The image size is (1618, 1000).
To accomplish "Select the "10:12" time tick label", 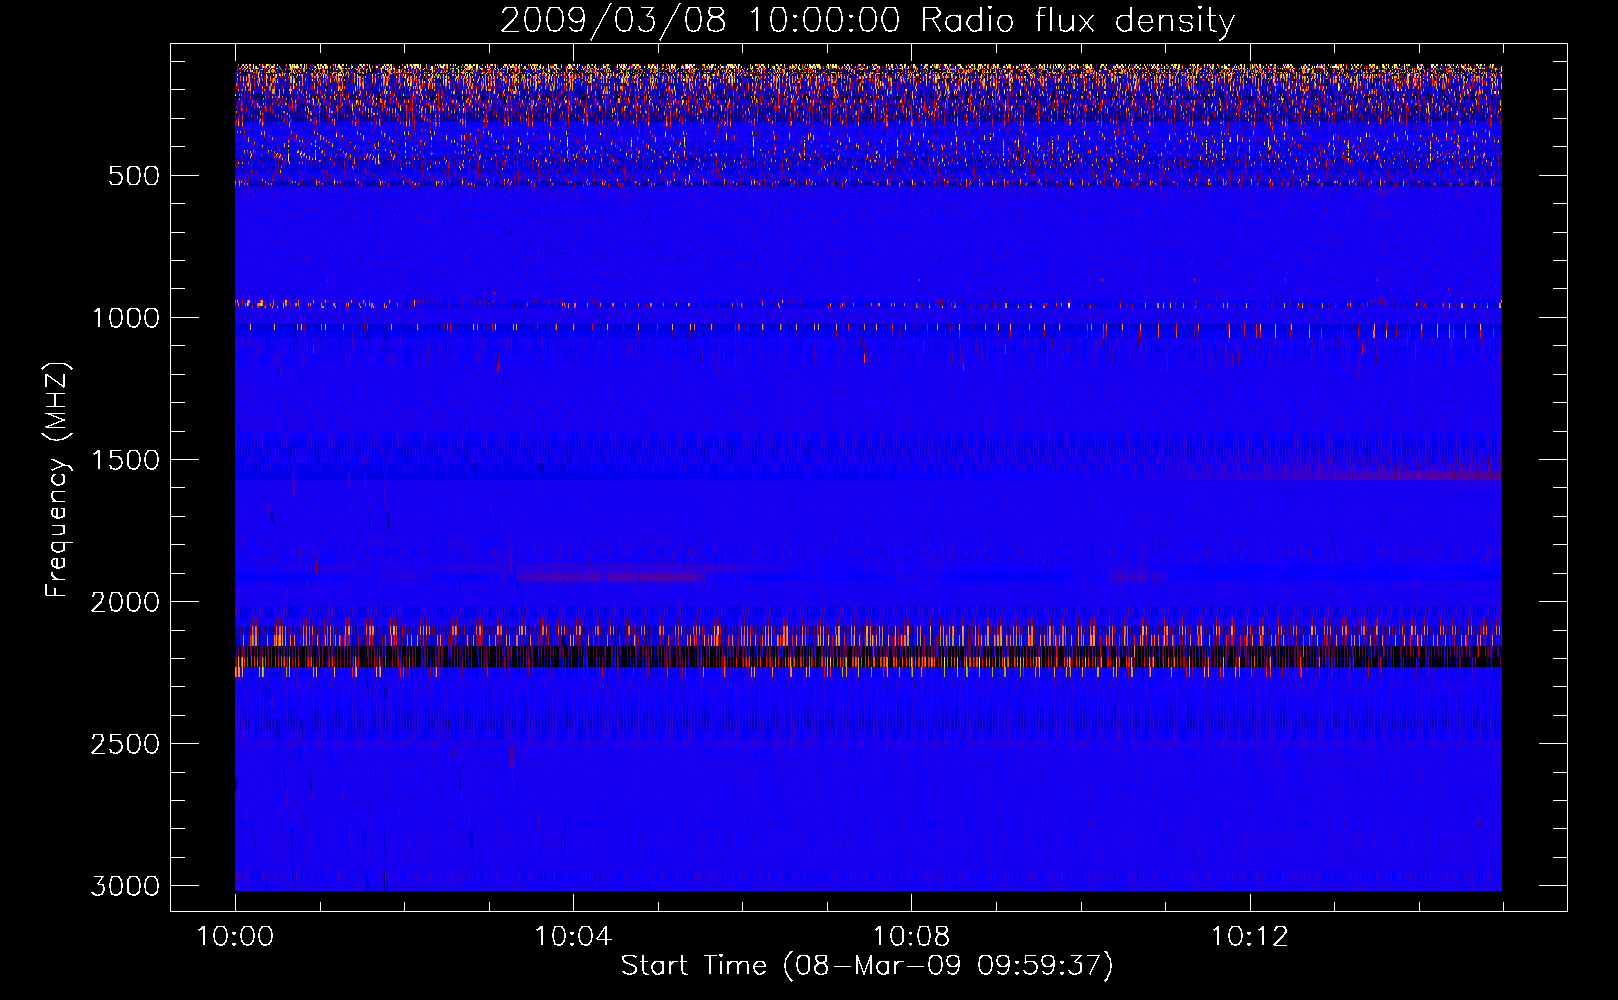I will pos(1249,937).
